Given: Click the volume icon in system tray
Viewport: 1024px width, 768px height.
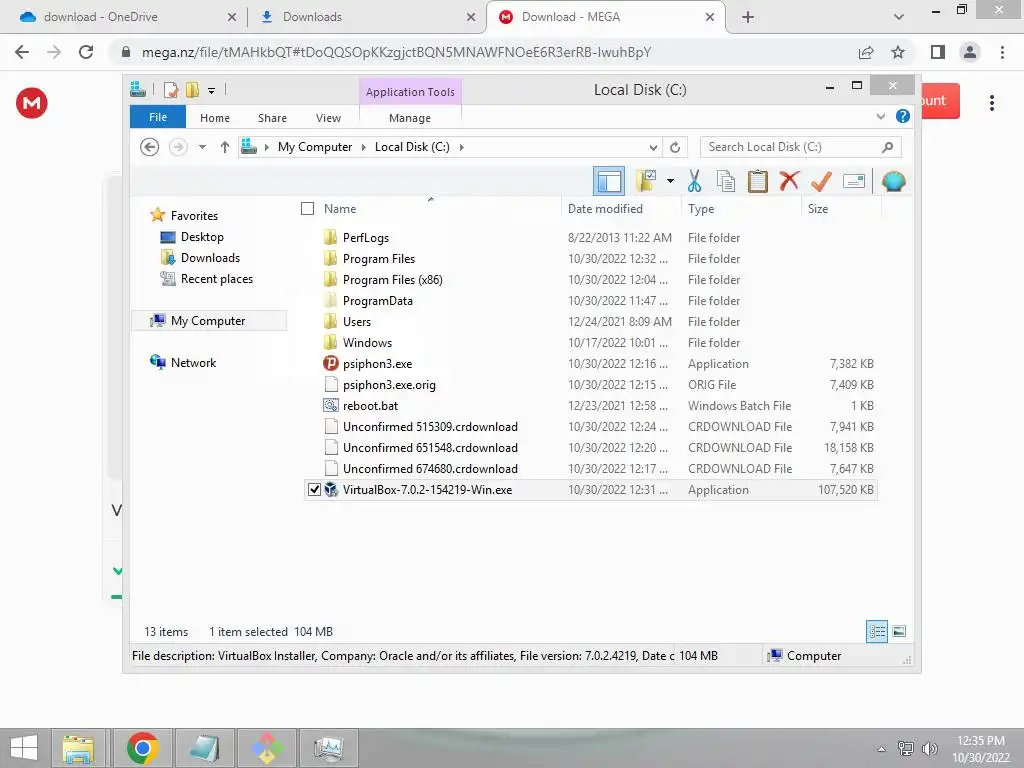Looking at the screenshot, I should [x=930, y=748].
